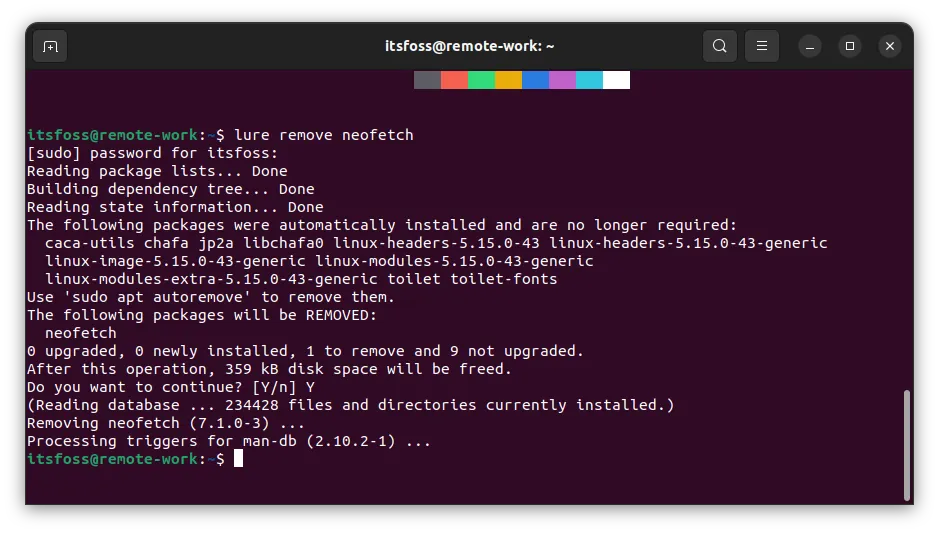The height and width of the screenshot is (533, 939).
Task: Open the hamburger main menu
Action: pos(762,46)
